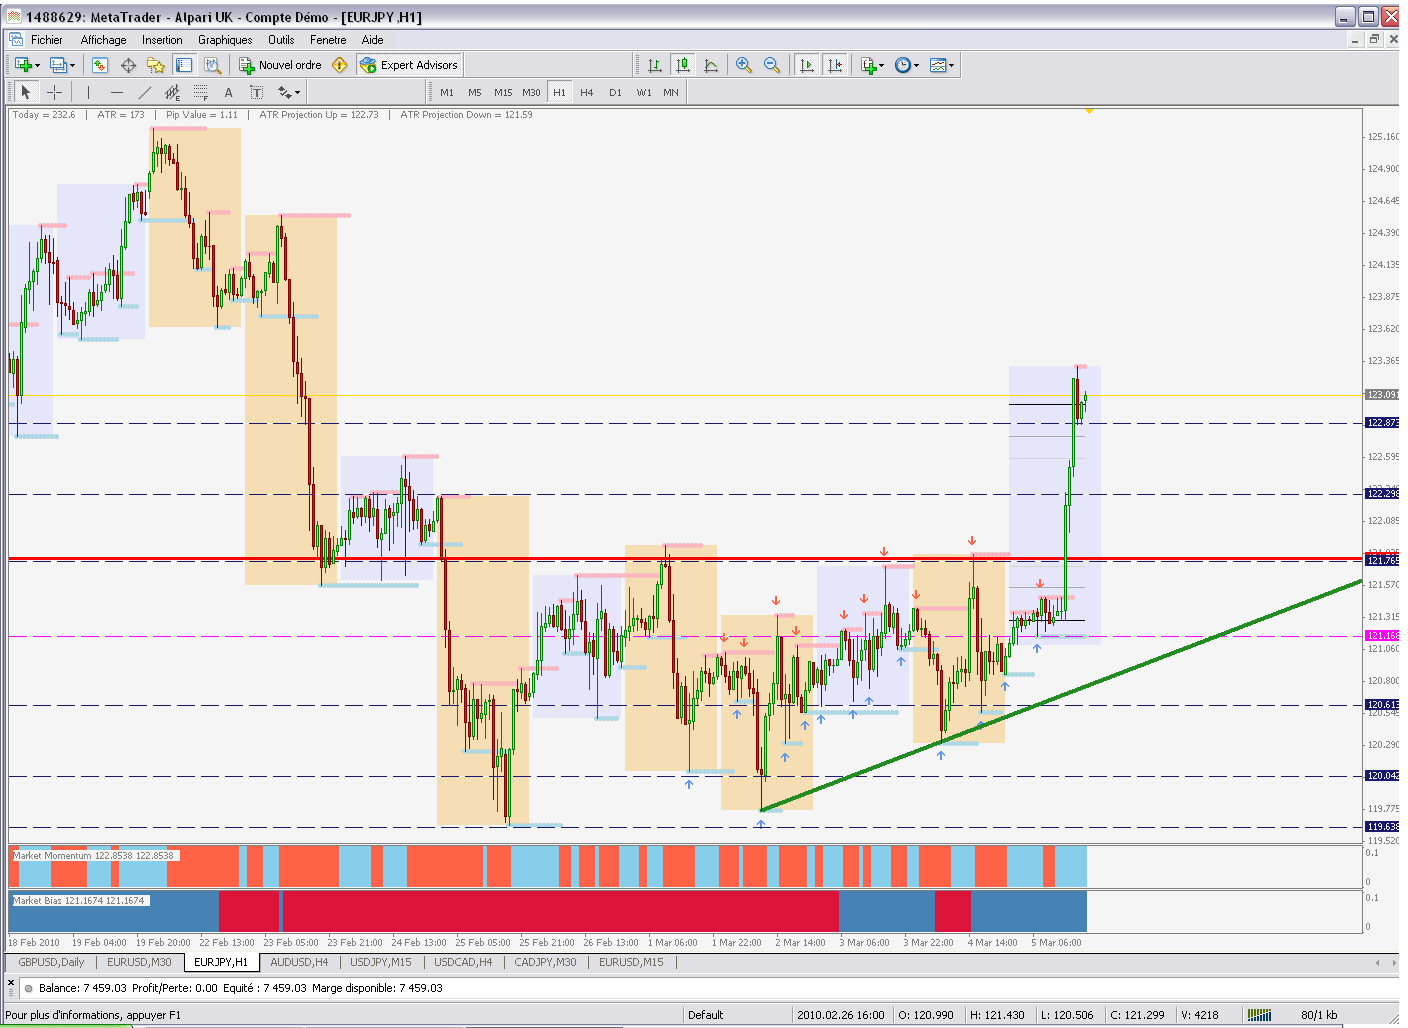1408x1028 pixels.
Task: Select the M5 timeframe
Action: click(475, 92)
